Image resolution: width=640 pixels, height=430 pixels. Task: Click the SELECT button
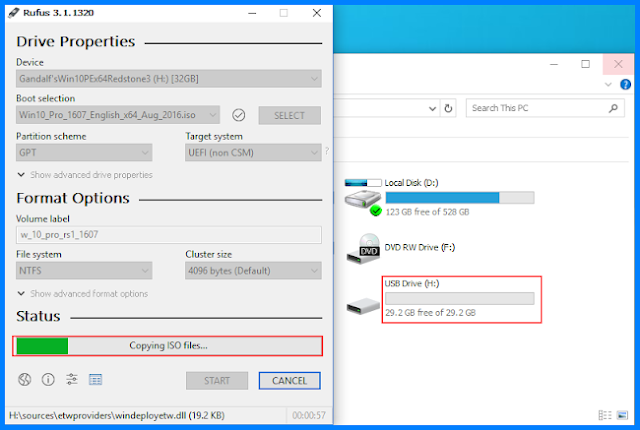(x=289, y=115)
